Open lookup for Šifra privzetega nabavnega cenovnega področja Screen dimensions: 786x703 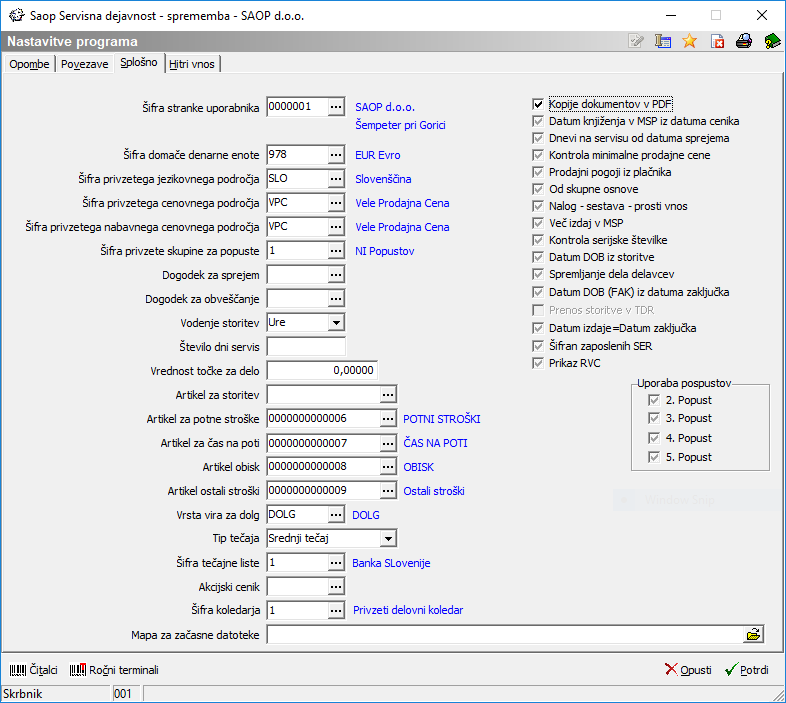[x=336, y=227]
